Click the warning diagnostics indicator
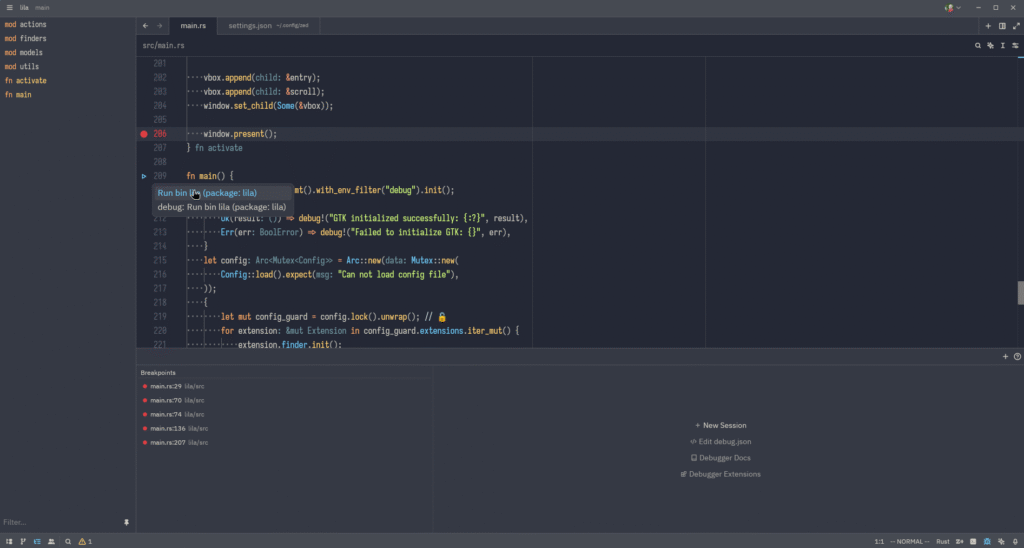This screenshot has width=1024, height=548. pyautogui.click(x=85, y=541)
